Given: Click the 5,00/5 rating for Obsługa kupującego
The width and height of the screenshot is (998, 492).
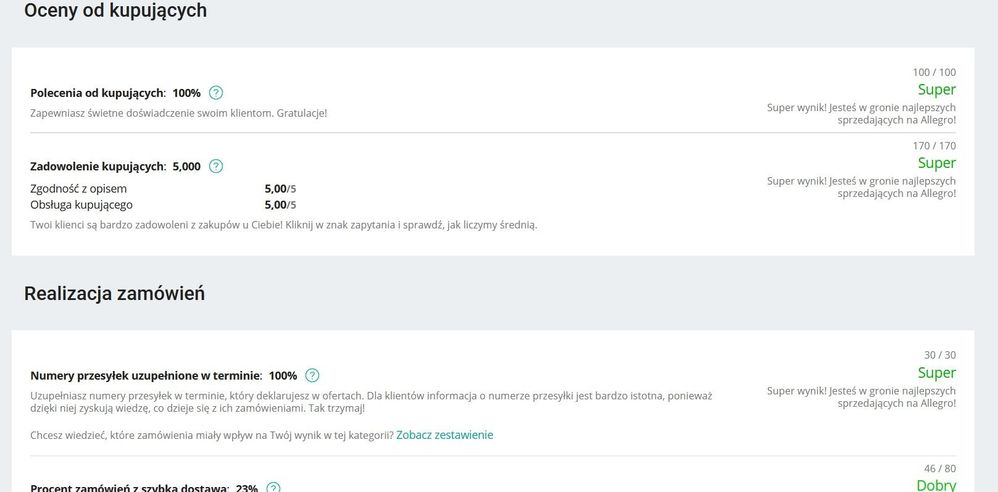Looking at the screenshot, I should 280,205.
